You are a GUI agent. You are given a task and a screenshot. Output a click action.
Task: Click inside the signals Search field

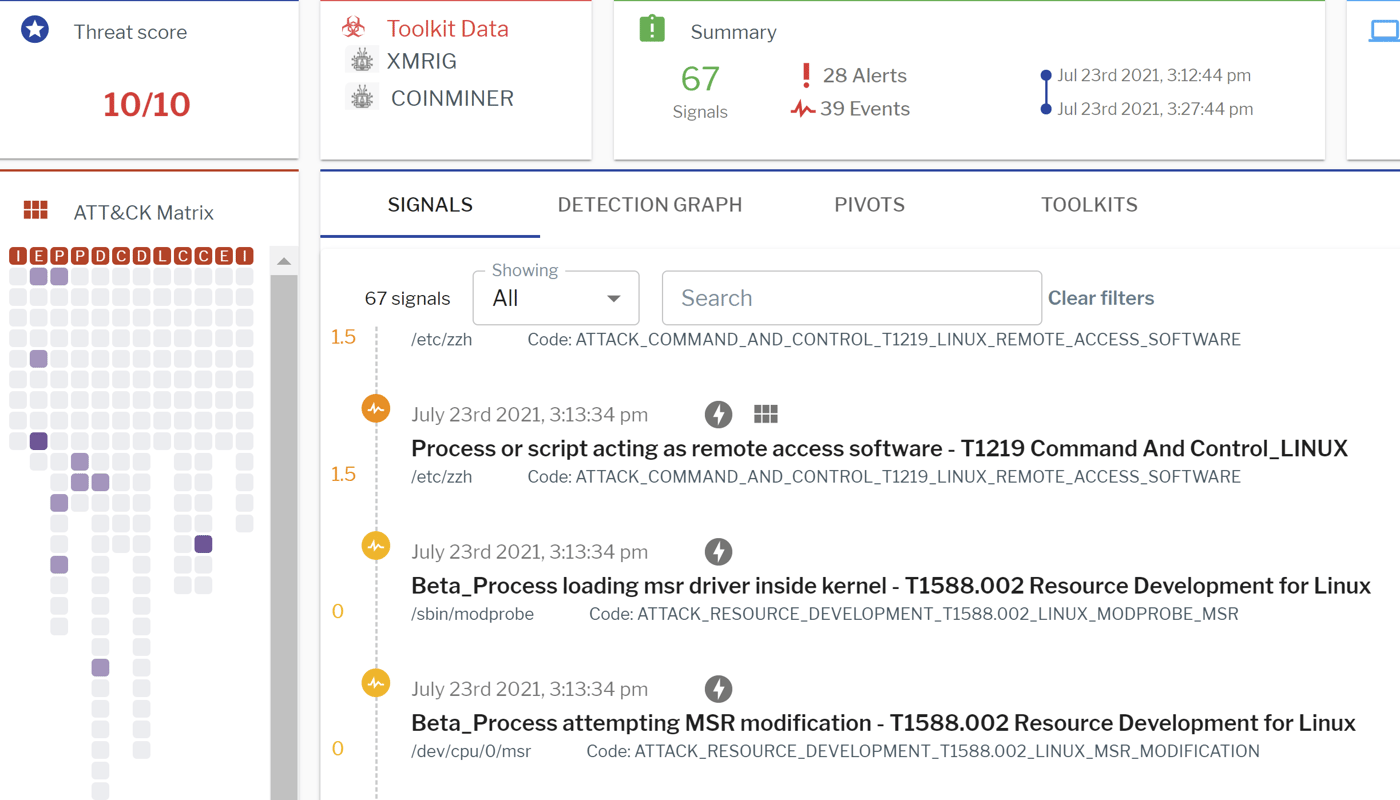click(x=851, y=297)
